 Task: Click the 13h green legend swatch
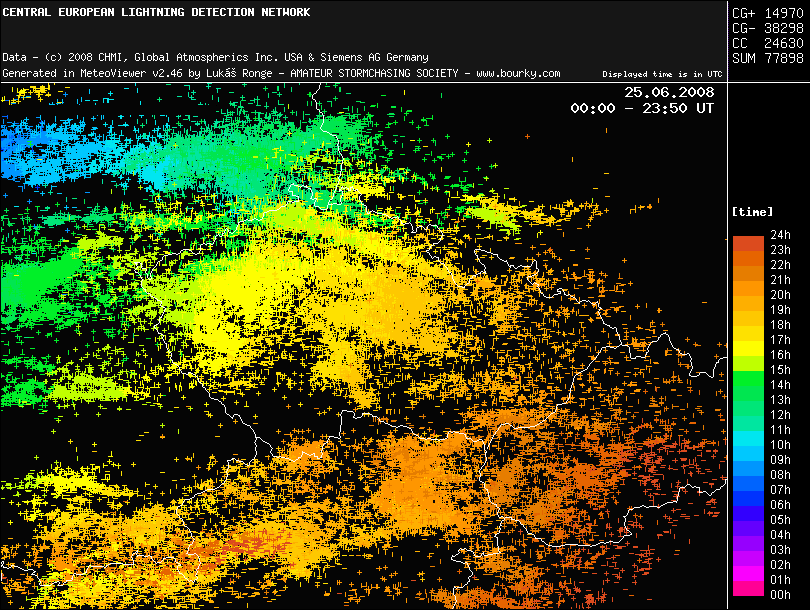point(748,394)
